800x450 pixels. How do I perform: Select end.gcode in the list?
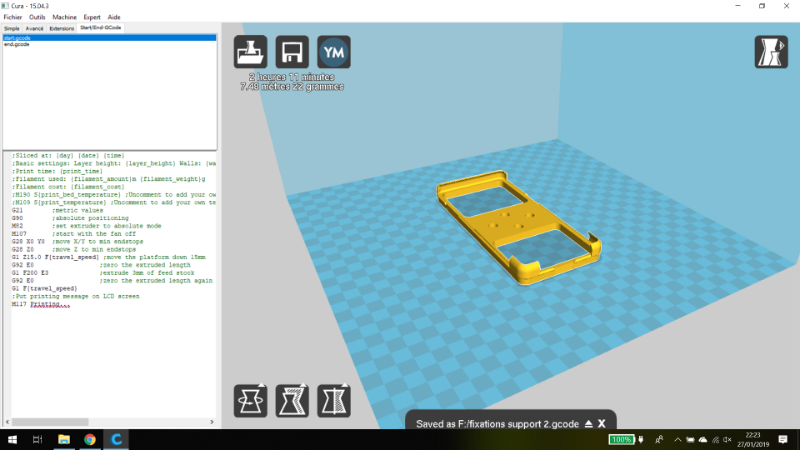tap(16, 45)
